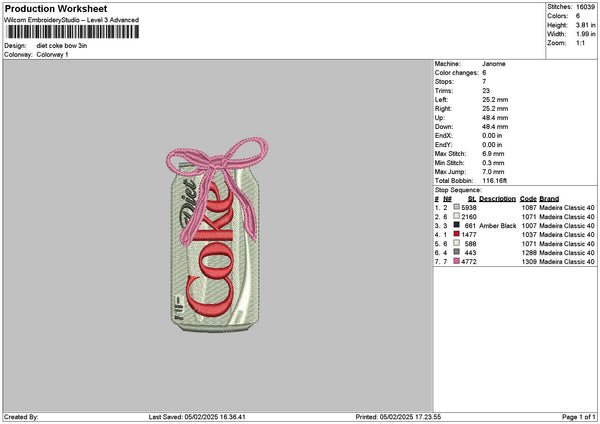This screenshot has width=600, height=424.
Task: Click stitch count '4772' in the last stop row
Action: point(469,262)
